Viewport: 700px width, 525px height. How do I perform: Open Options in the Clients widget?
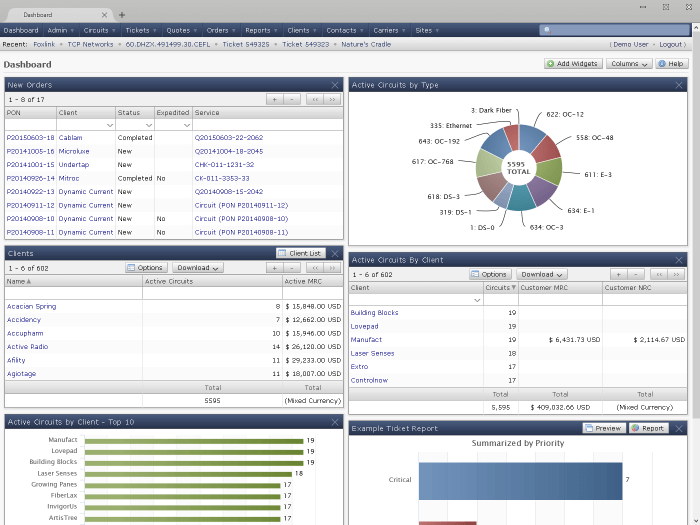click(x=146, y=268)
